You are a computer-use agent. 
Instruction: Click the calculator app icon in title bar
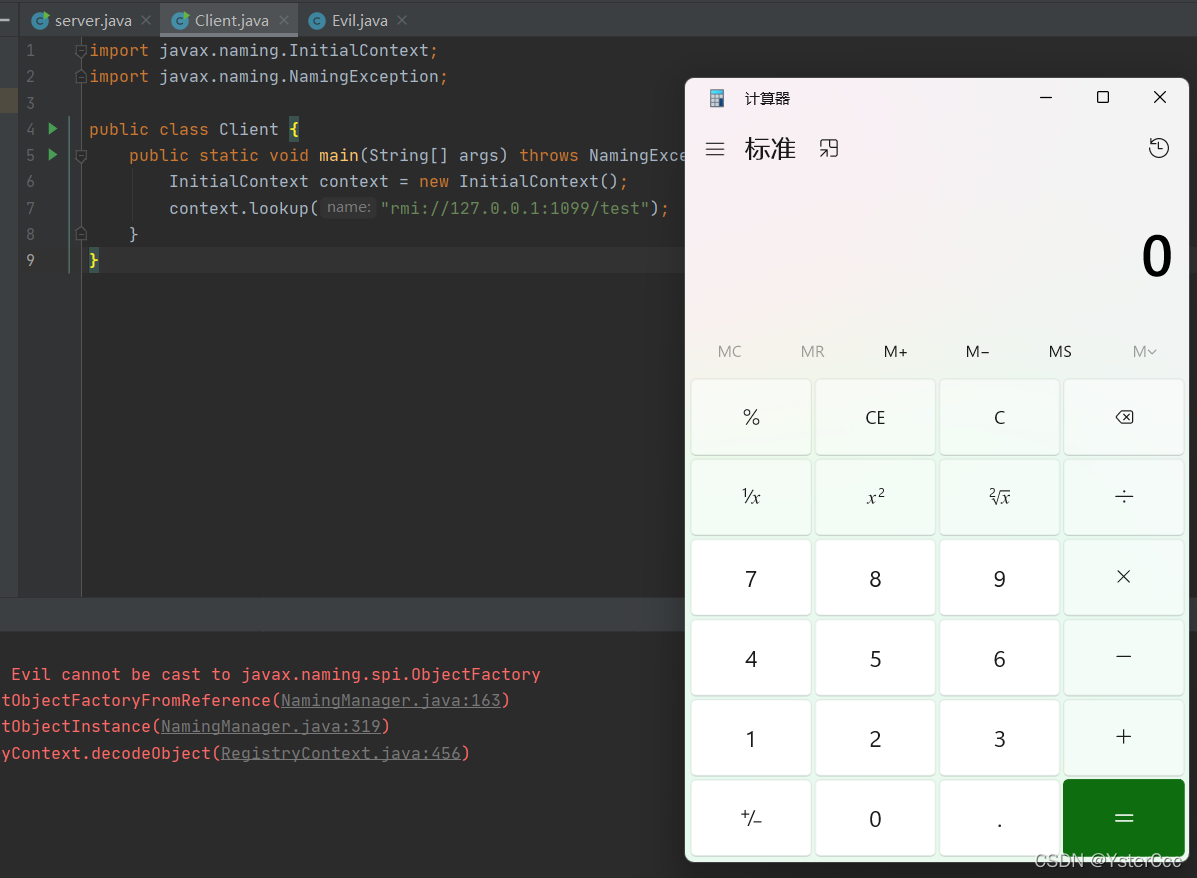717,98
